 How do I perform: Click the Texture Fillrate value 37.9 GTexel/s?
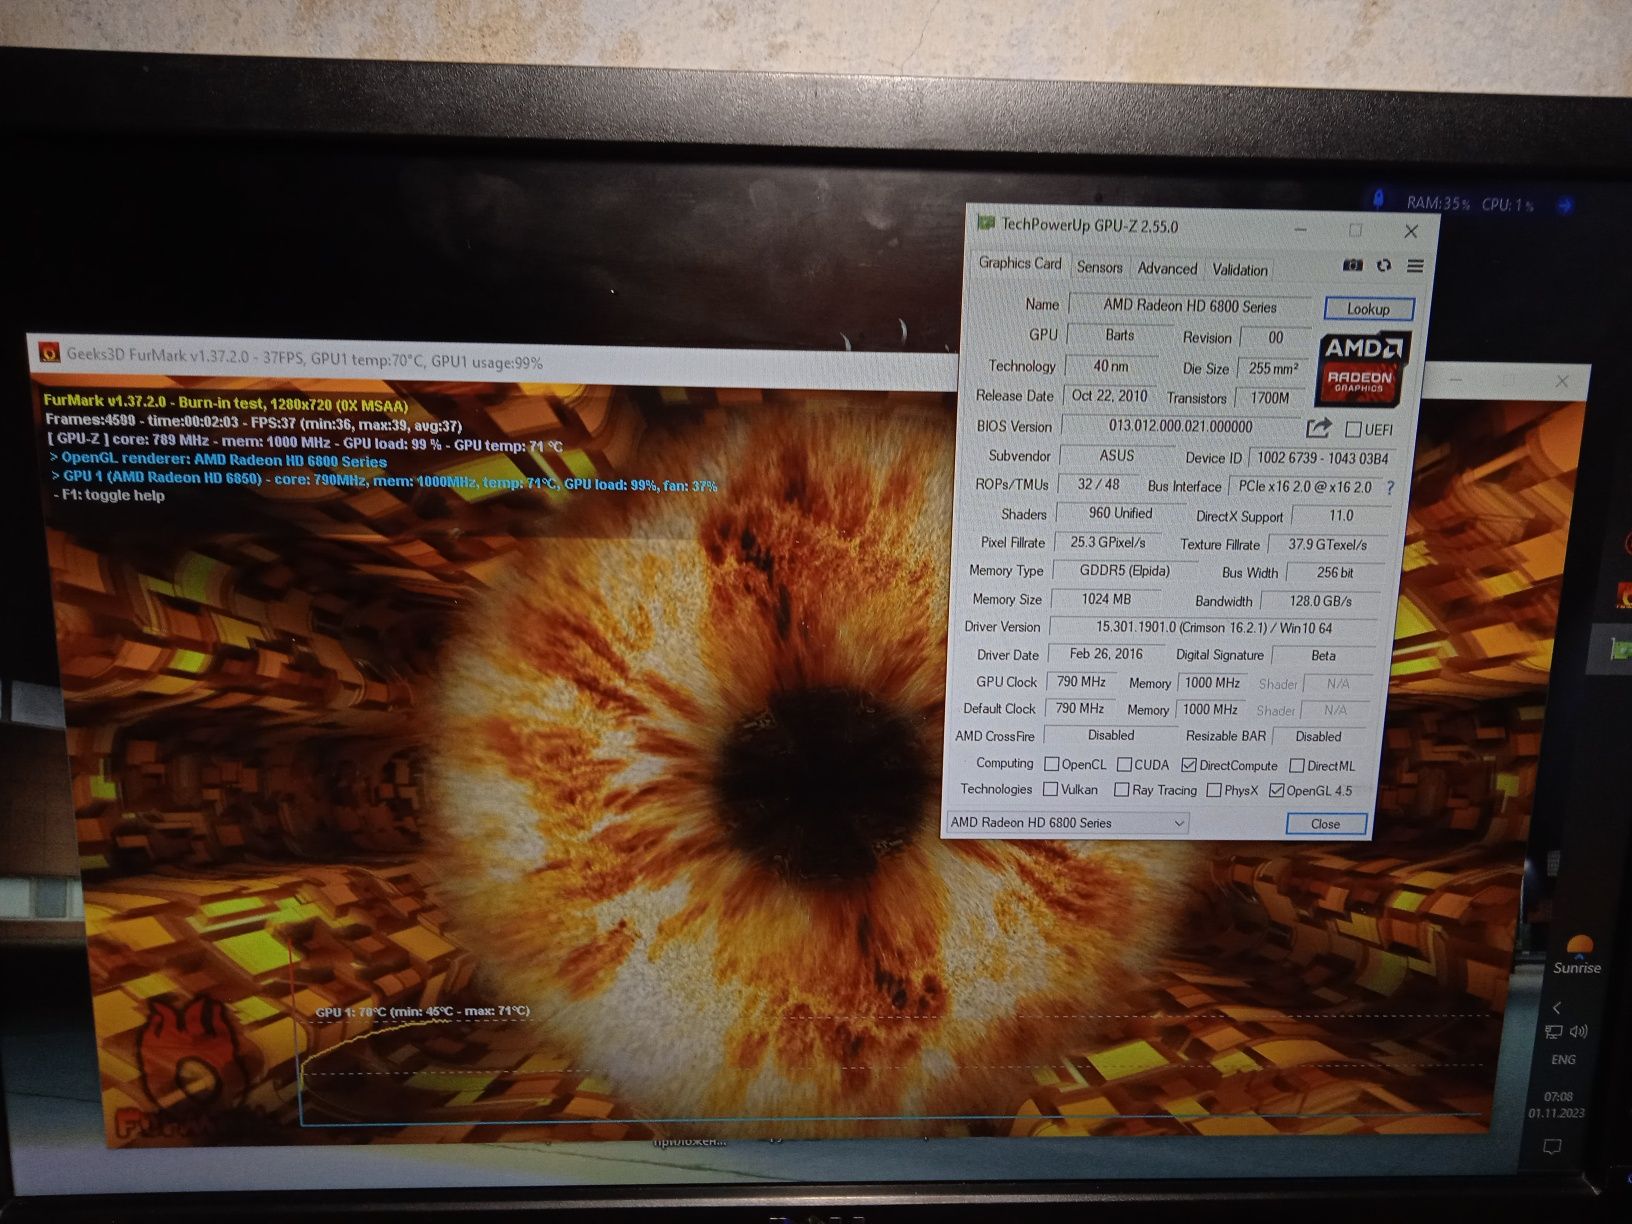click(x=1327, y=544)
